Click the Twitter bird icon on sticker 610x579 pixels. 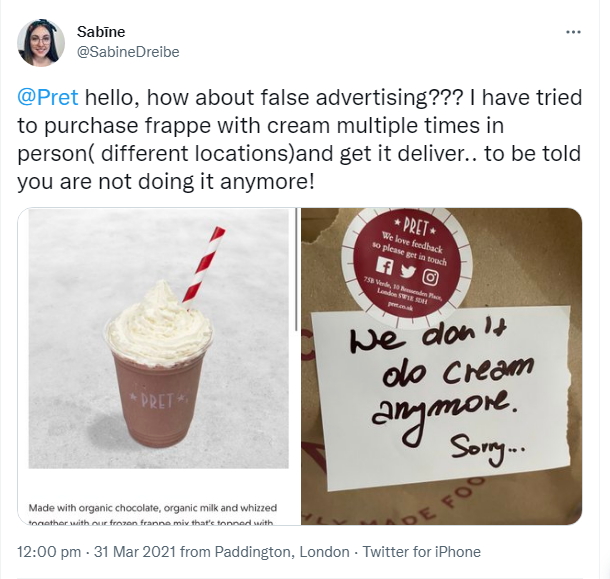point(407,271)
